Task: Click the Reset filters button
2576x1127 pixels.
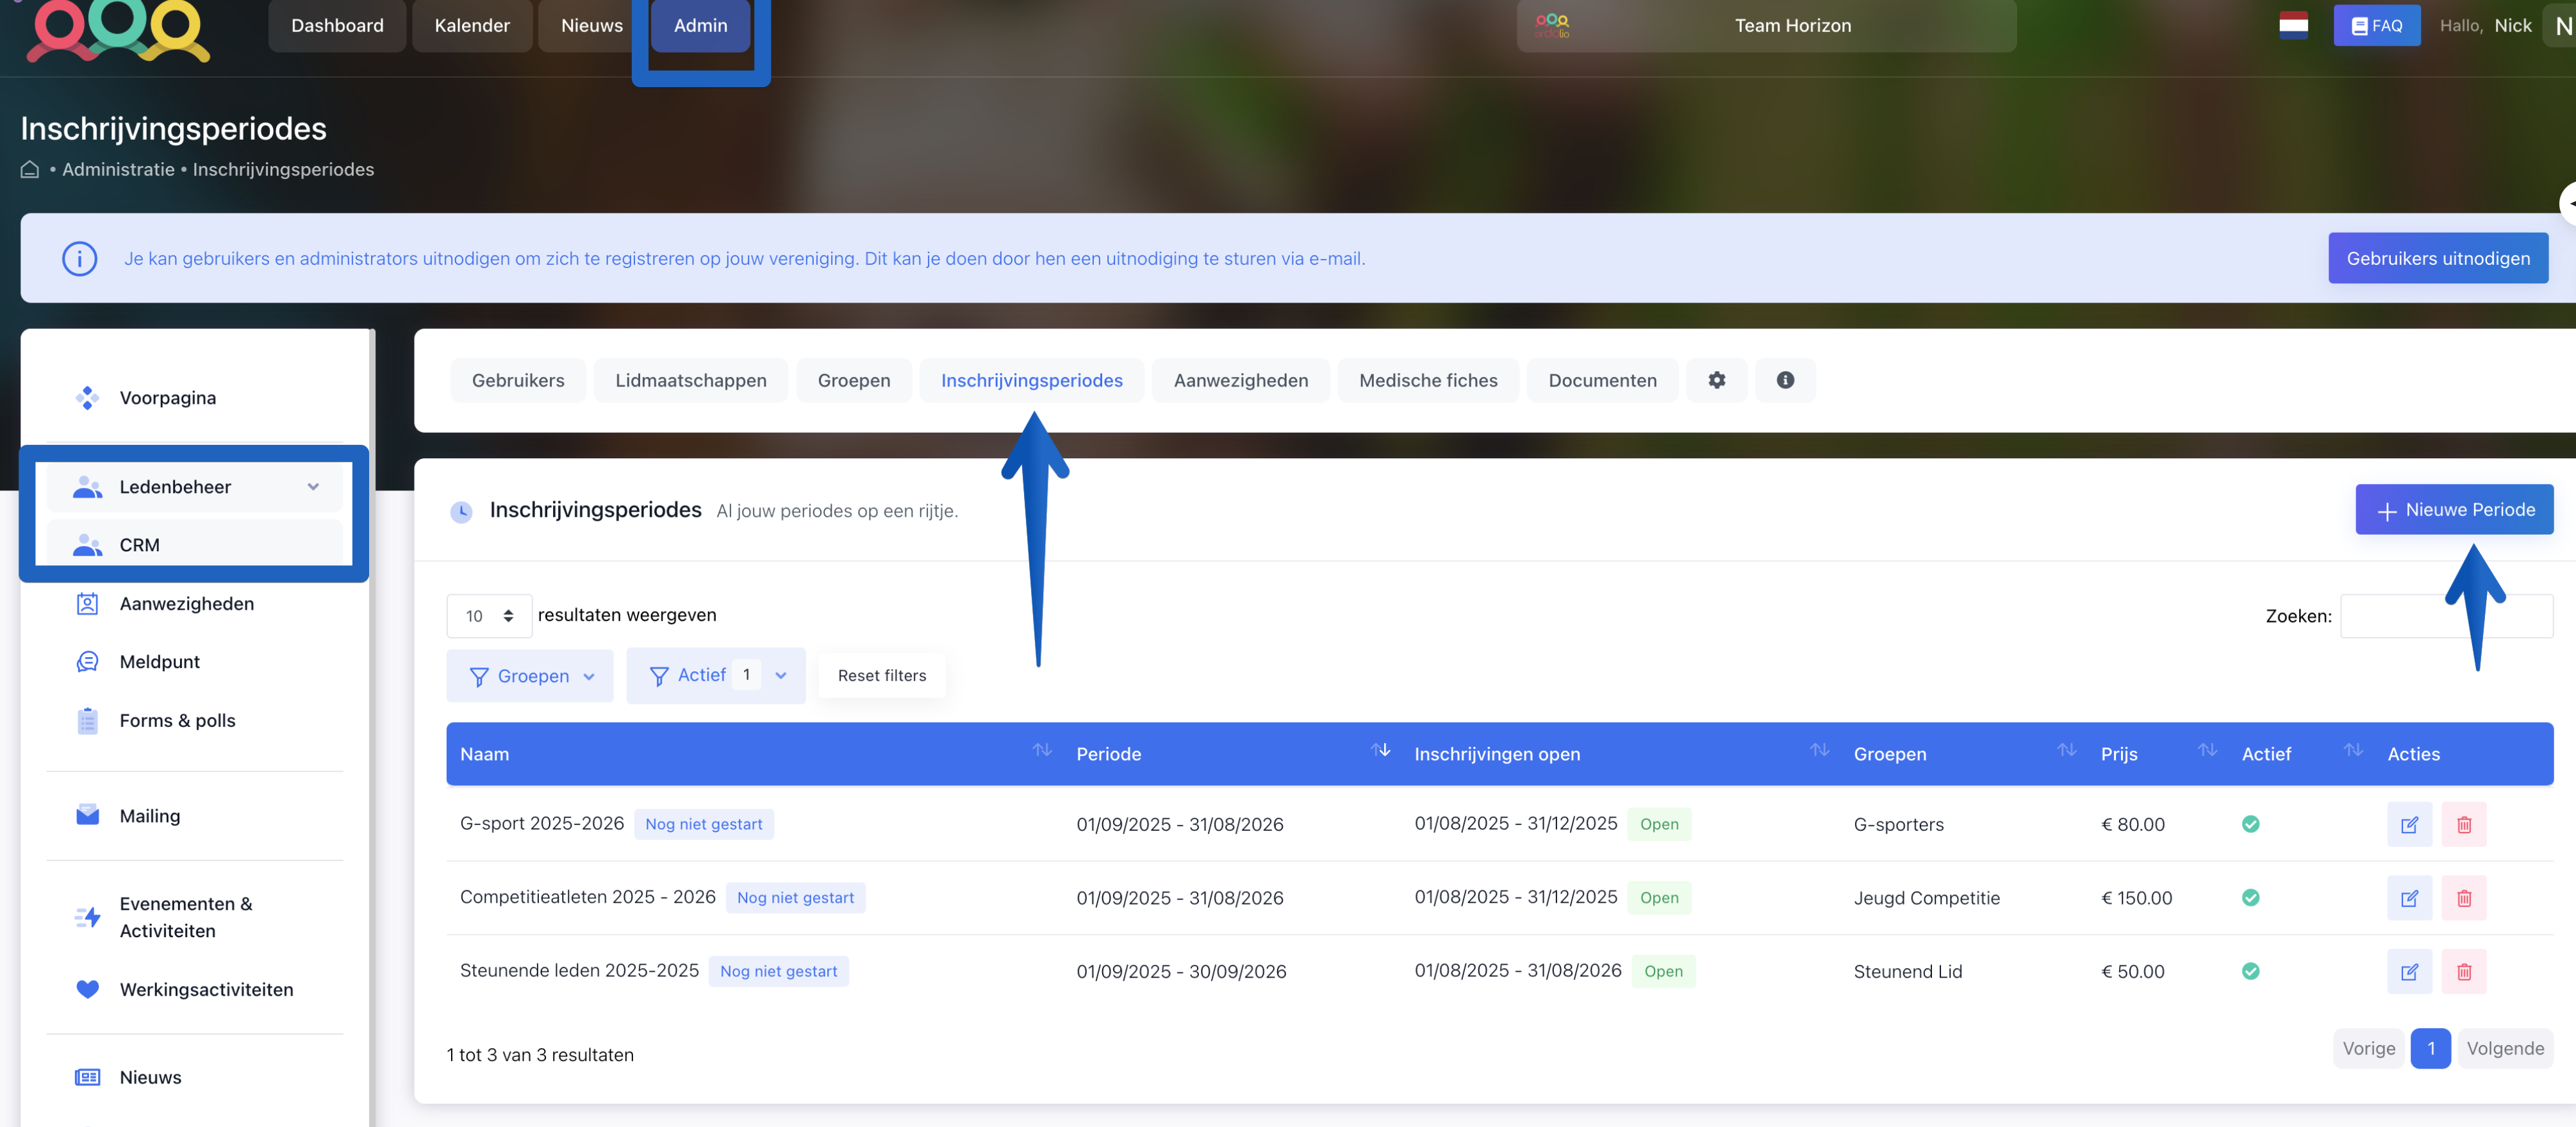Action: pos(882,676)
